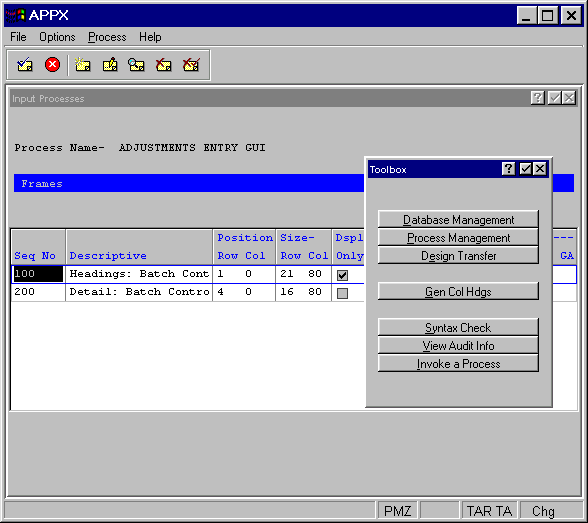Click the Toolbox title bar
This screenshot has height=523, width=588.
[434, 169]
